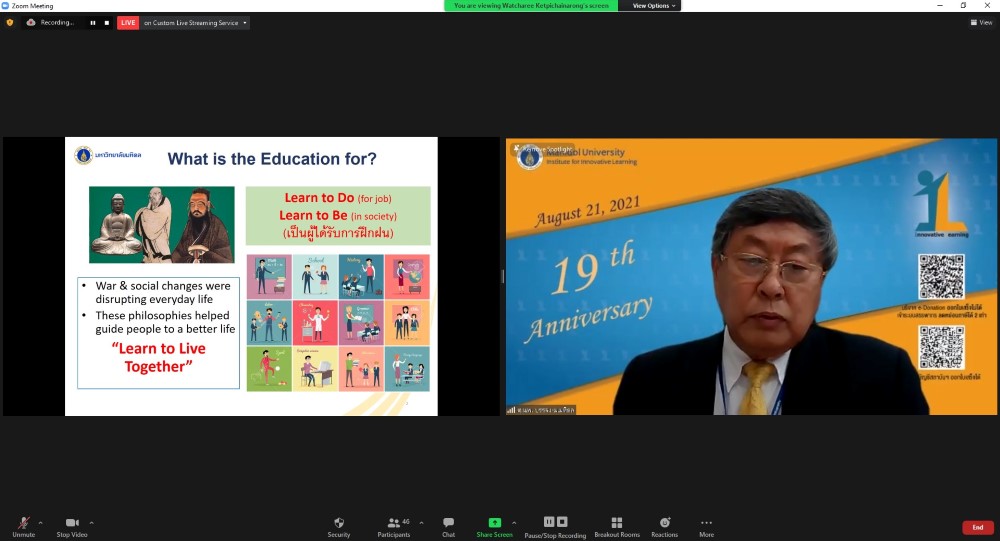Stop the video camera
This screenshot has height=541, width=1000.
71,526
